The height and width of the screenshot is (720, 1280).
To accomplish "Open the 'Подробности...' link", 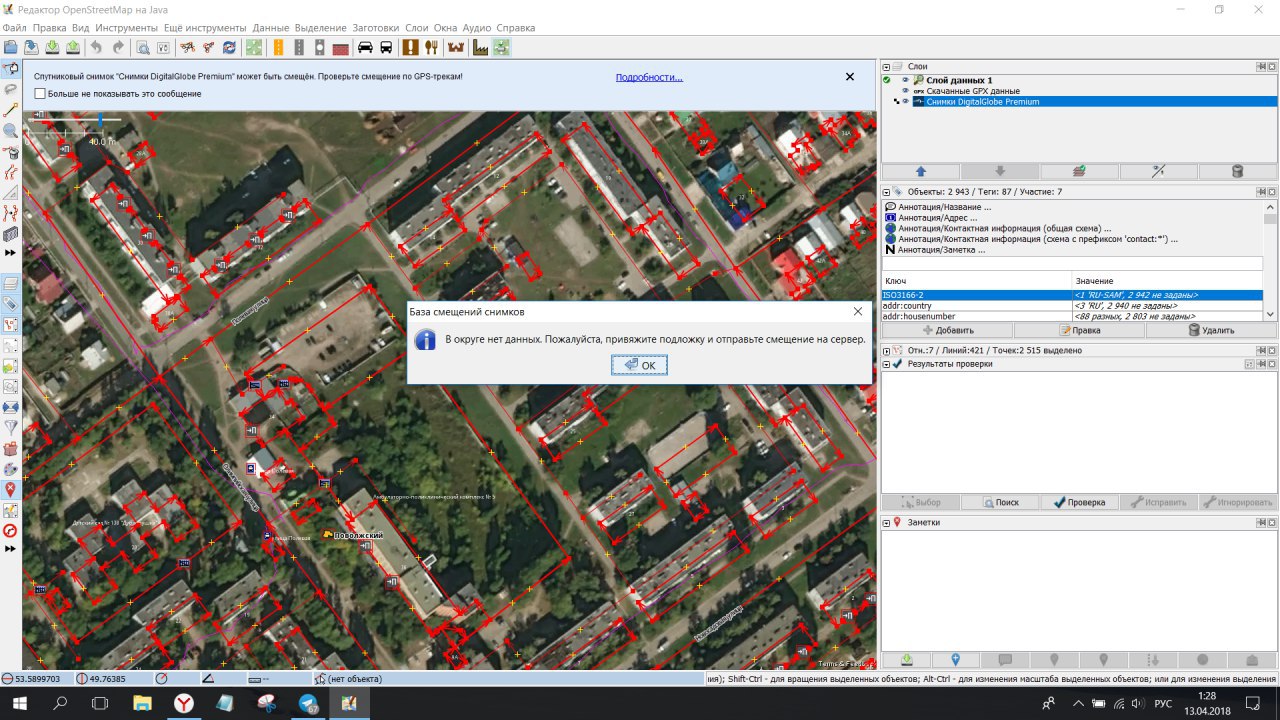I will pyautogui.click(x=649, y=77).
